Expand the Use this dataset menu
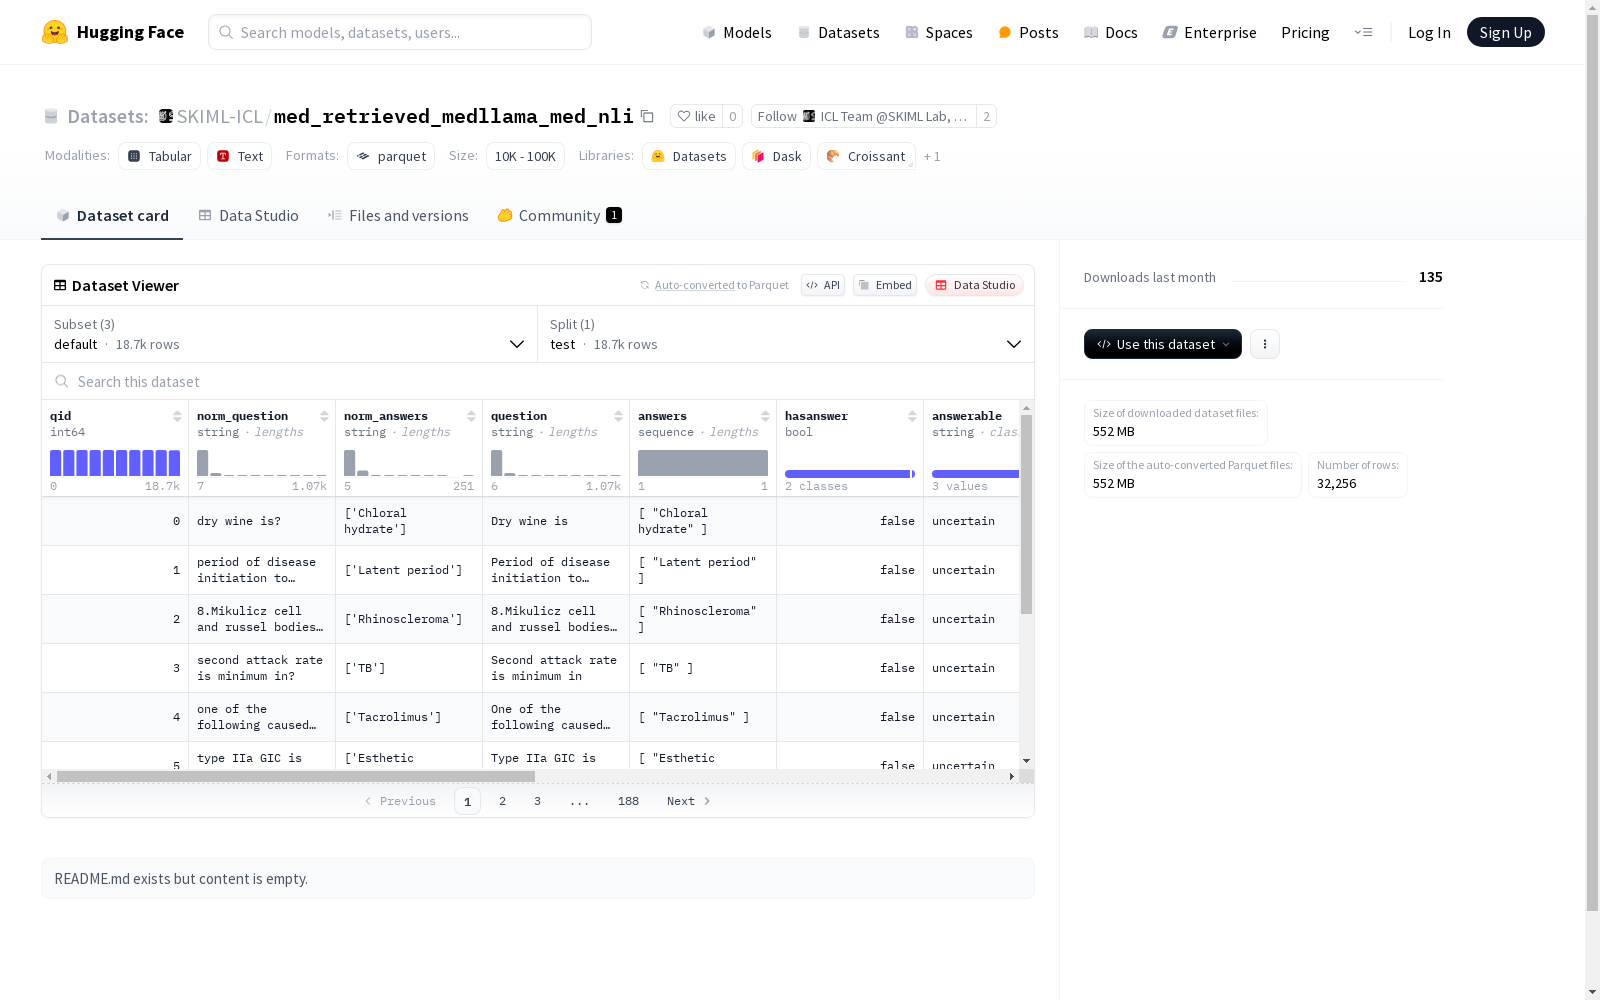Screen dimensions: 1600x1000 click(1163, 344)
